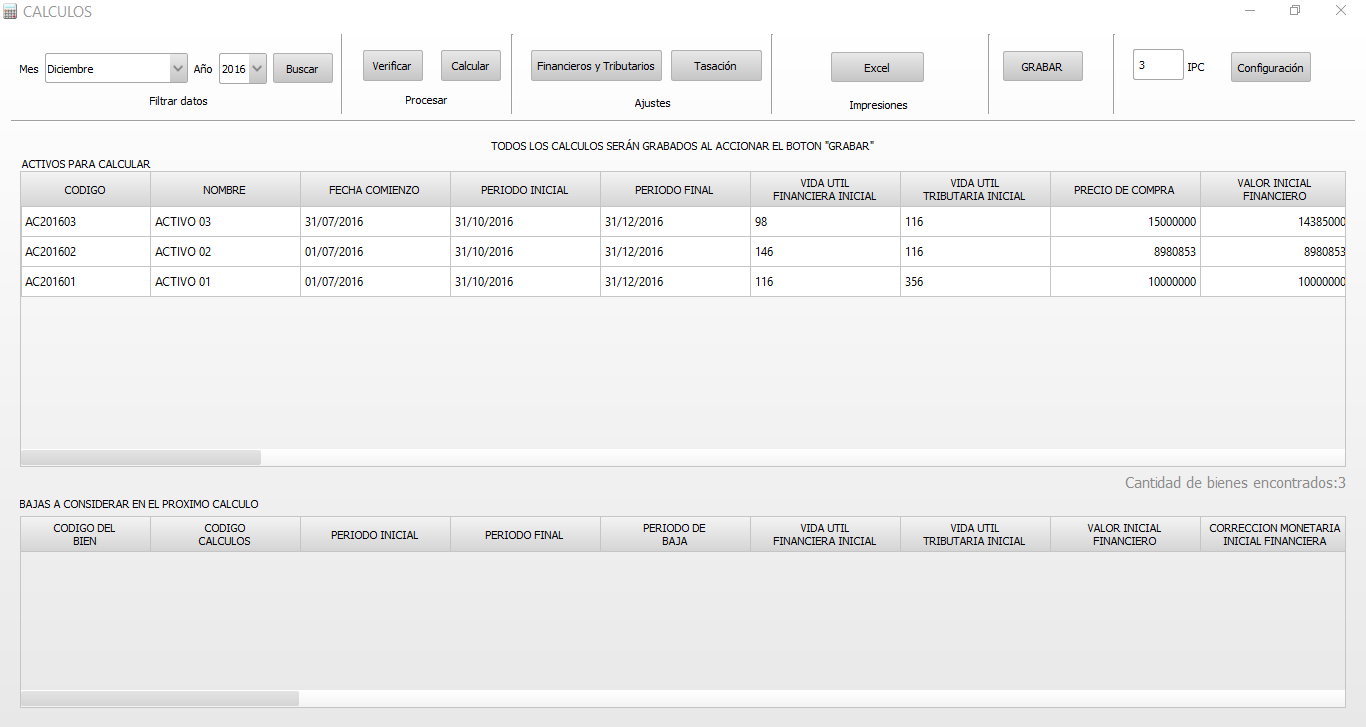Click the activos table horizontal scrollbar
Image resolution: width=1366 pixels, height=727 pixels.
click(x=141, y=457)
